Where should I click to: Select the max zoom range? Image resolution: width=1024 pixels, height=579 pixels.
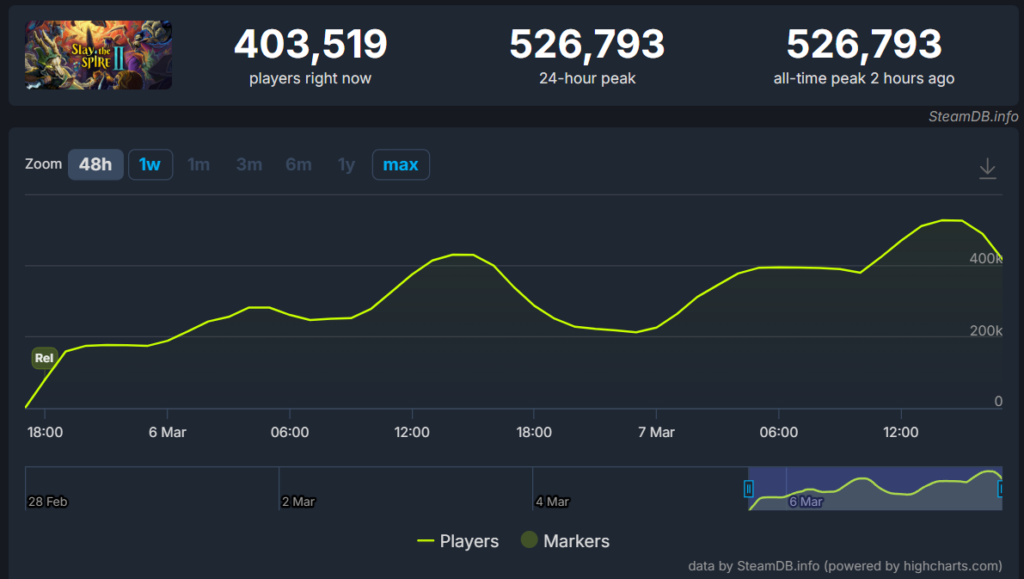[x=400, y=164]
